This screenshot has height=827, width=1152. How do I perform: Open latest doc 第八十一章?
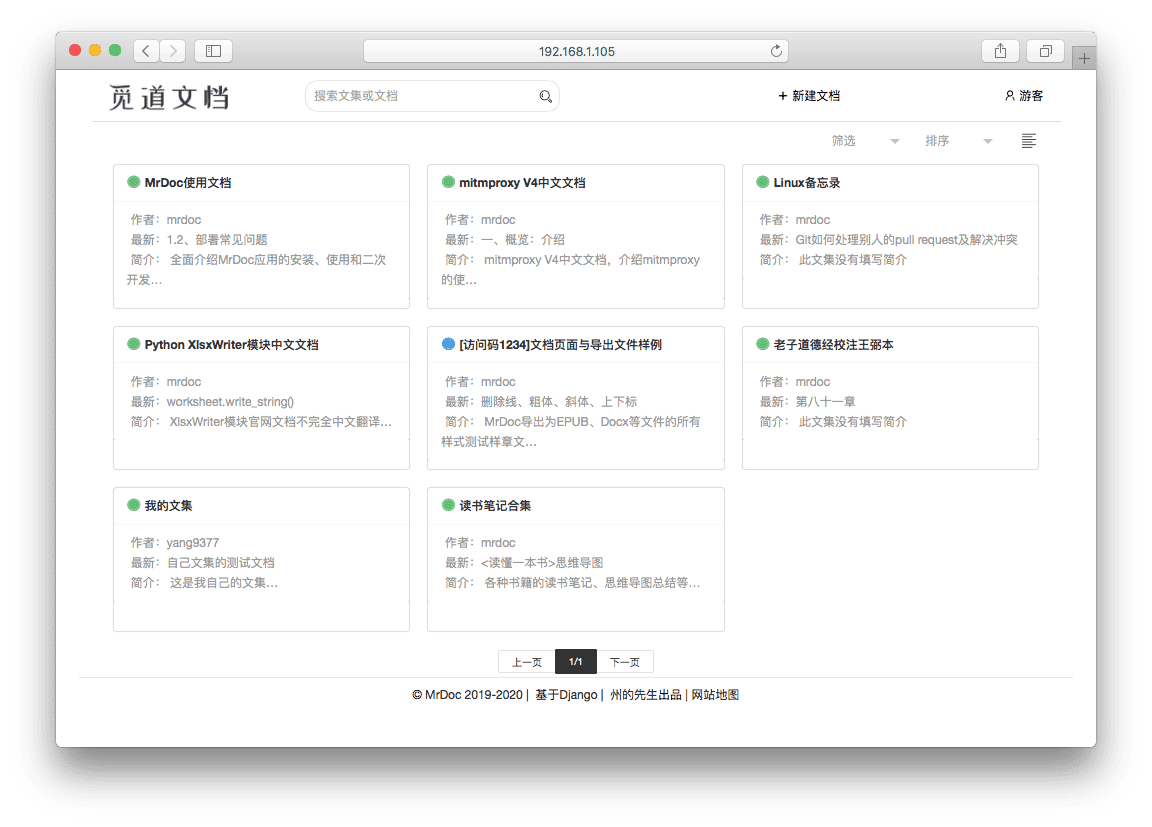(x=825, y=402)
